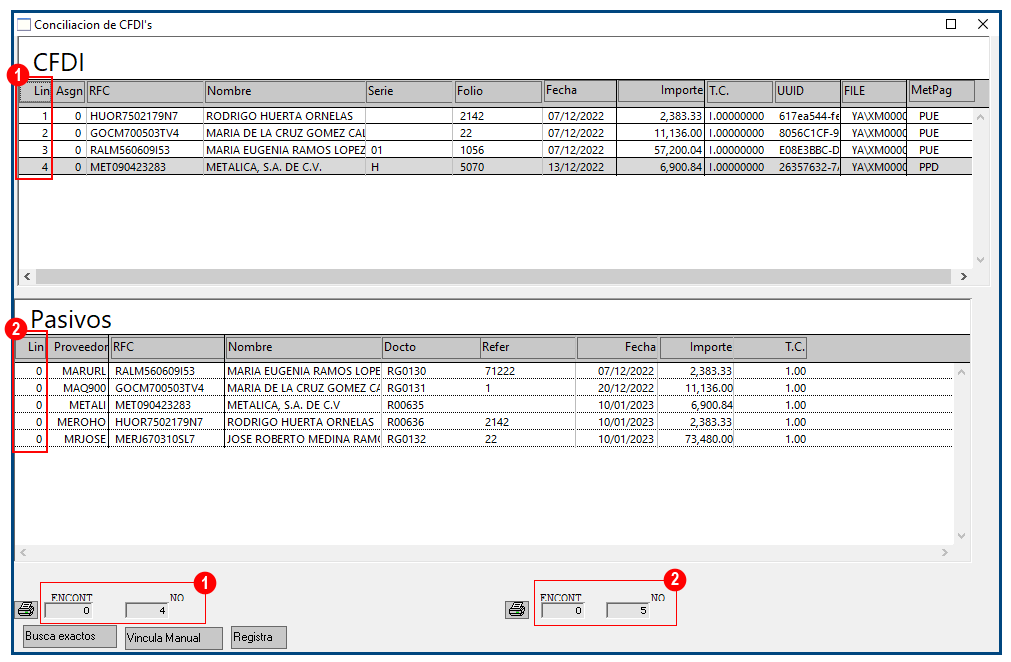Click the Registra button

[x=258, y=637]
